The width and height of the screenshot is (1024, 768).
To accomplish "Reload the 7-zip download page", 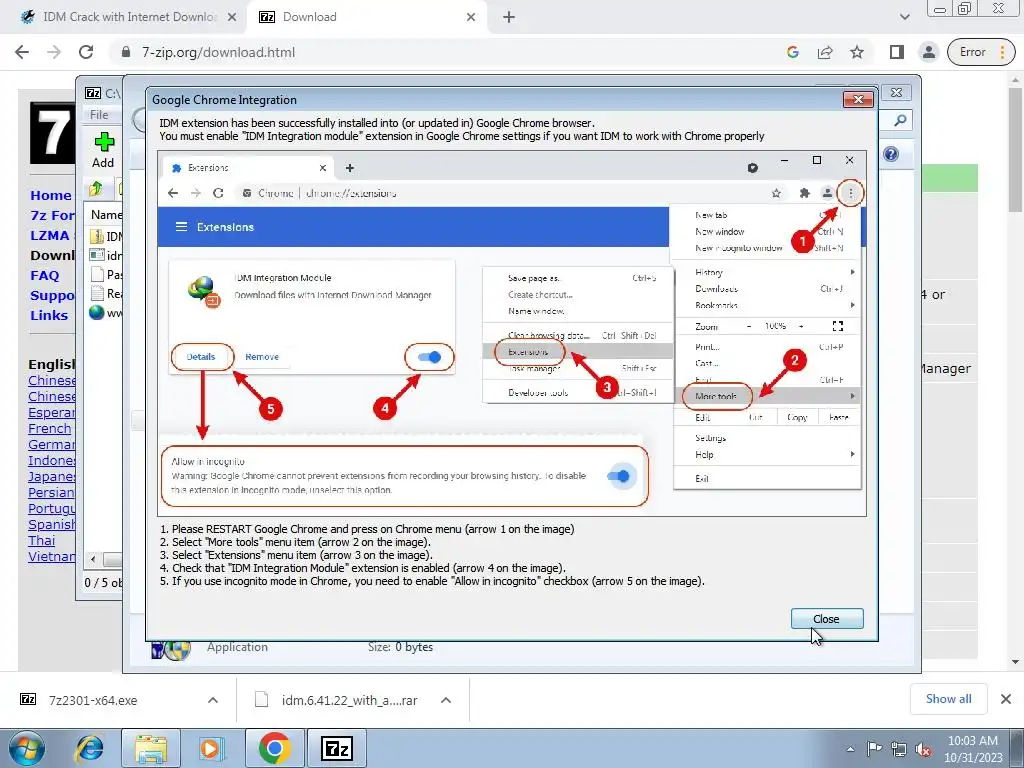I will 86,52.
